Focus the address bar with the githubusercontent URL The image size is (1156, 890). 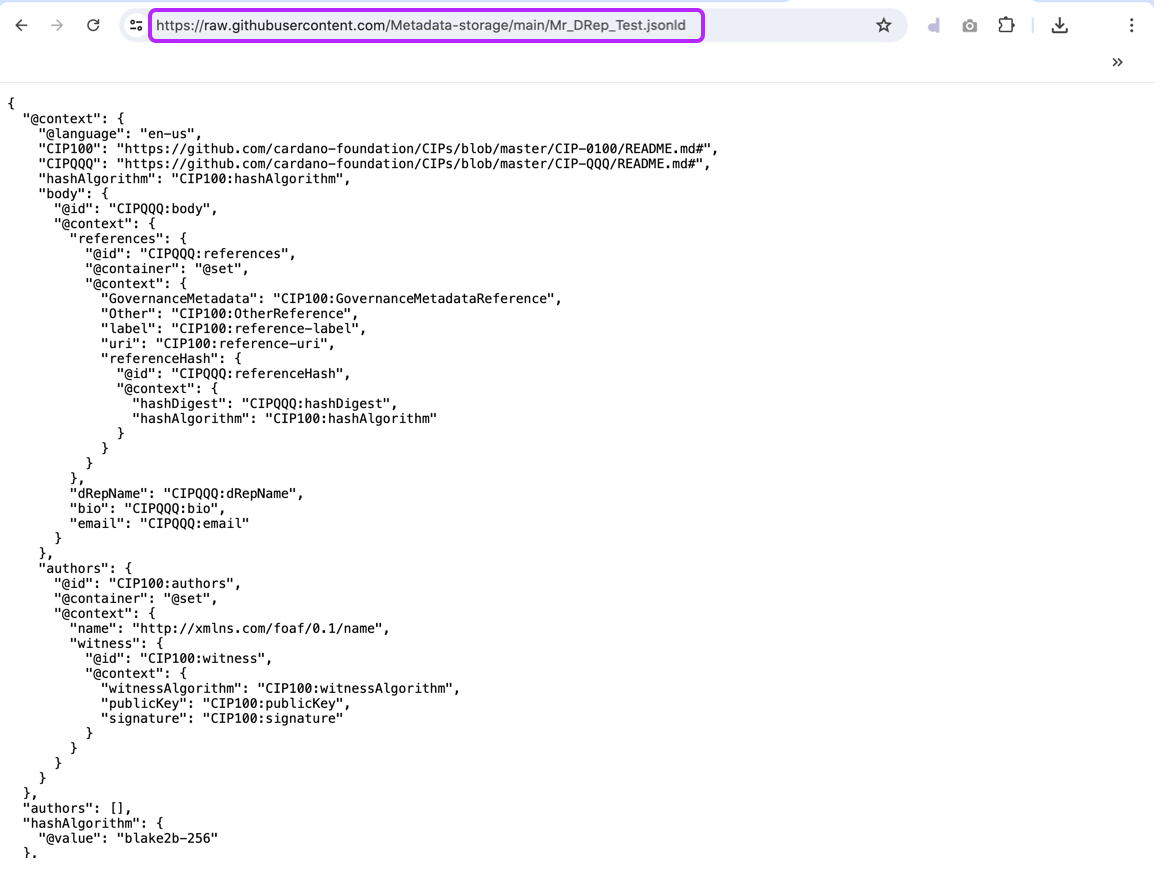tap(425, 26)
